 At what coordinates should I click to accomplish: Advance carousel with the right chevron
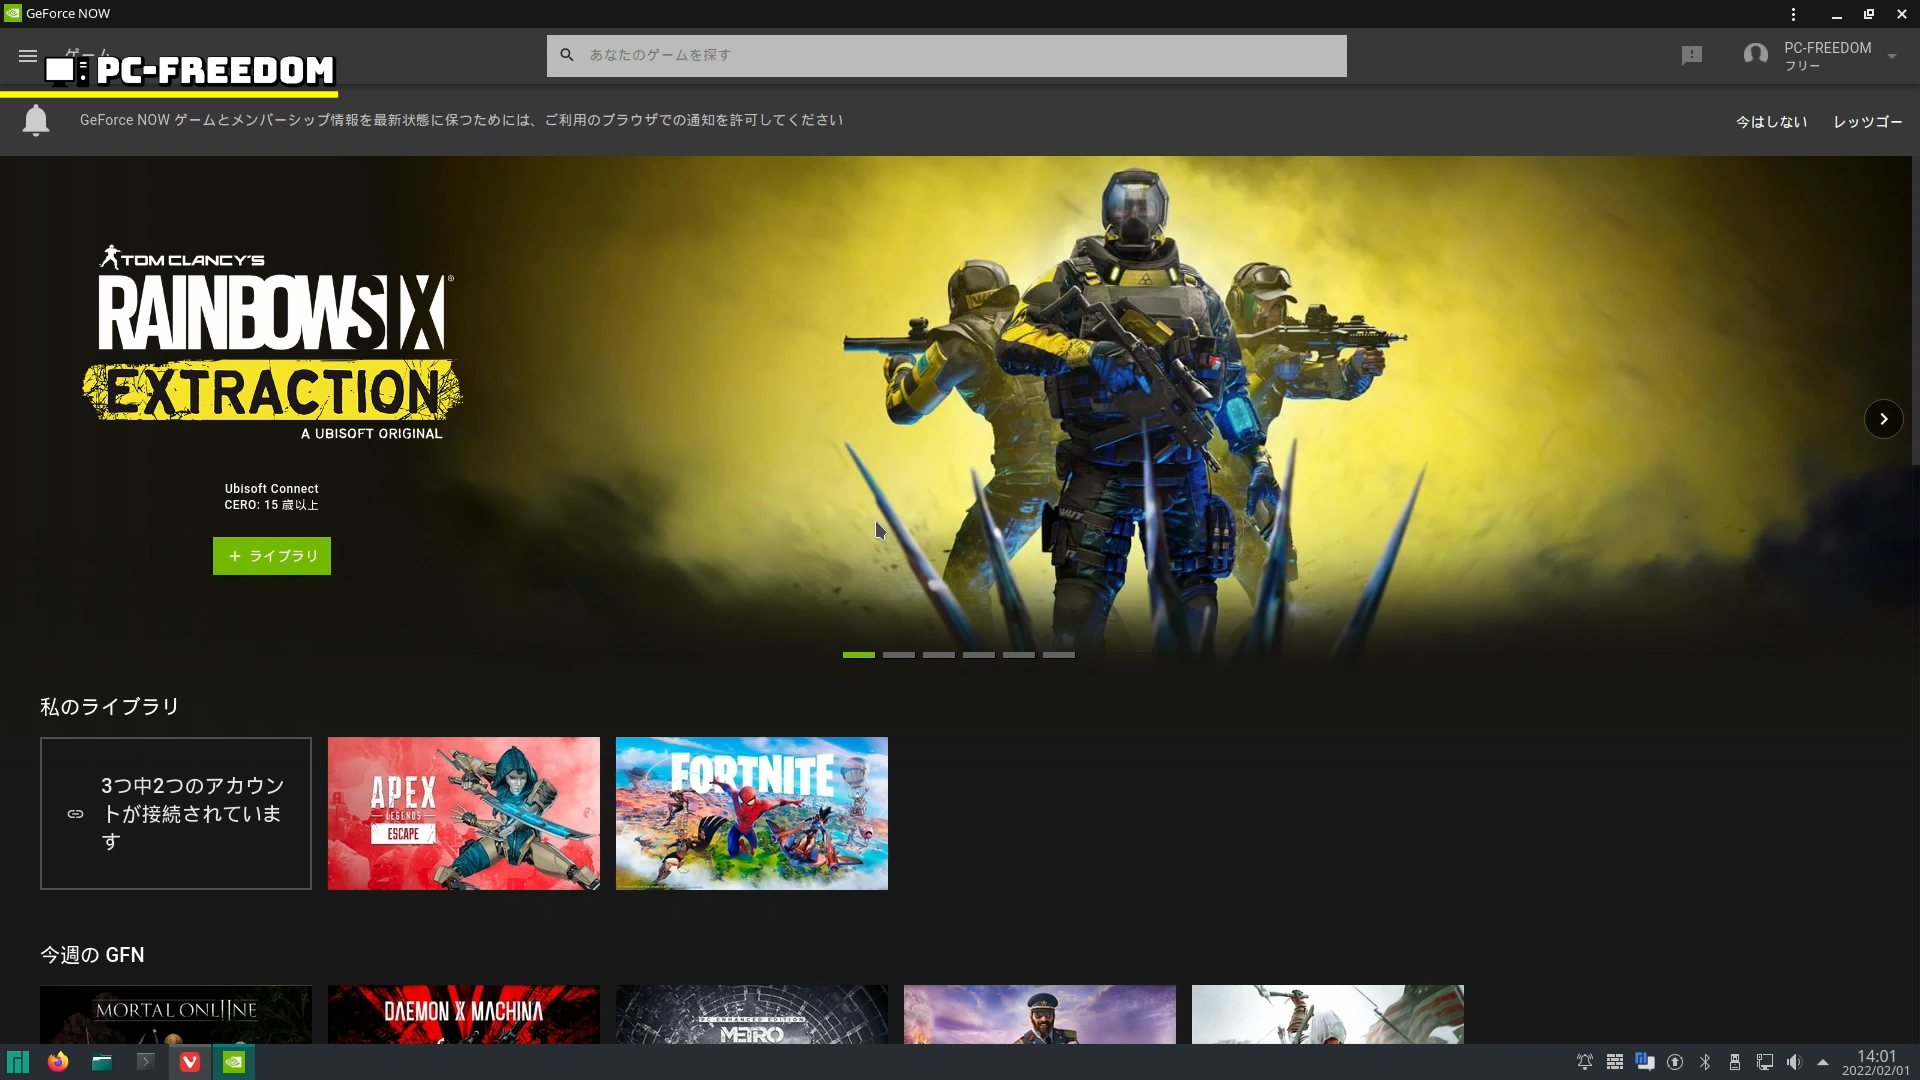(x=1883, y=419)
